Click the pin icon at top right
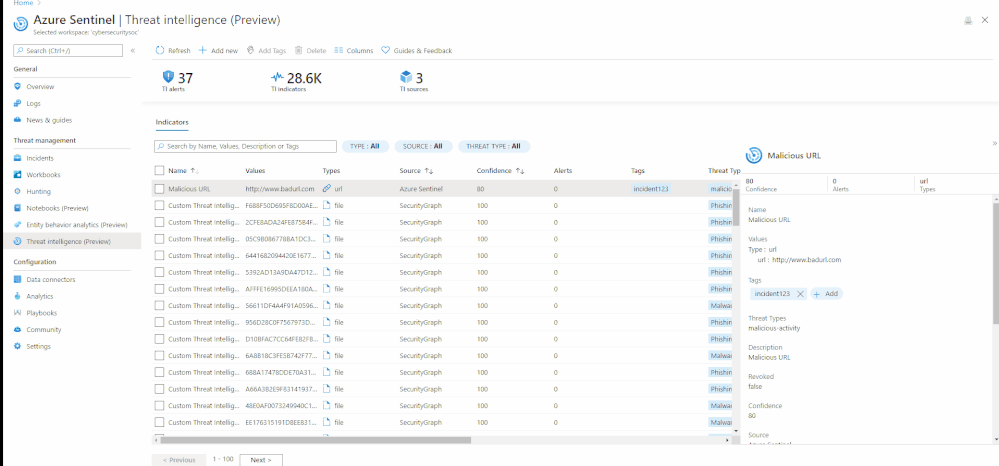Image resolution: width=999 pixels, height=466 pixels. (x=968, y=20)
